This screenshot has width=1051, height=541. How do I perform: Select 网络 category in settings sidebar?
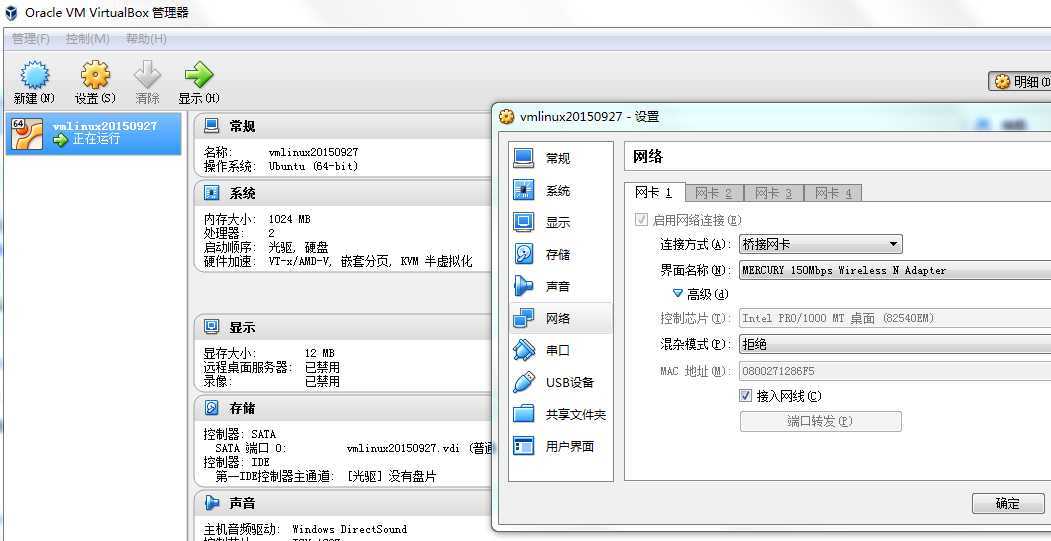click(x=560, y=318)
